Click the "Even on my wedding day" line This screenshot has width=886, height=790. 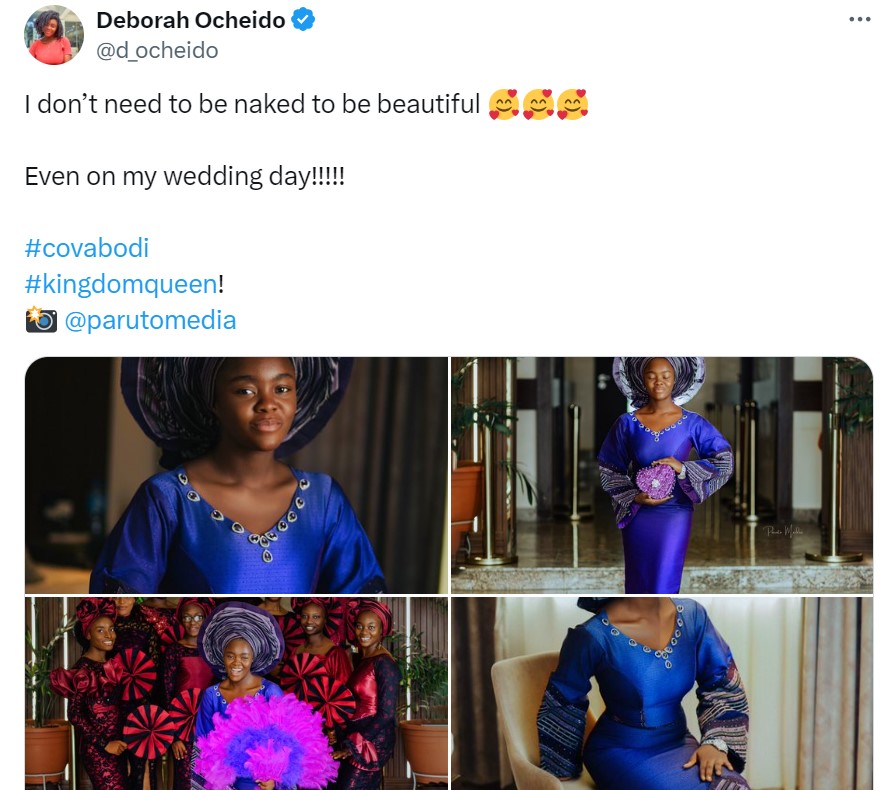184,177
